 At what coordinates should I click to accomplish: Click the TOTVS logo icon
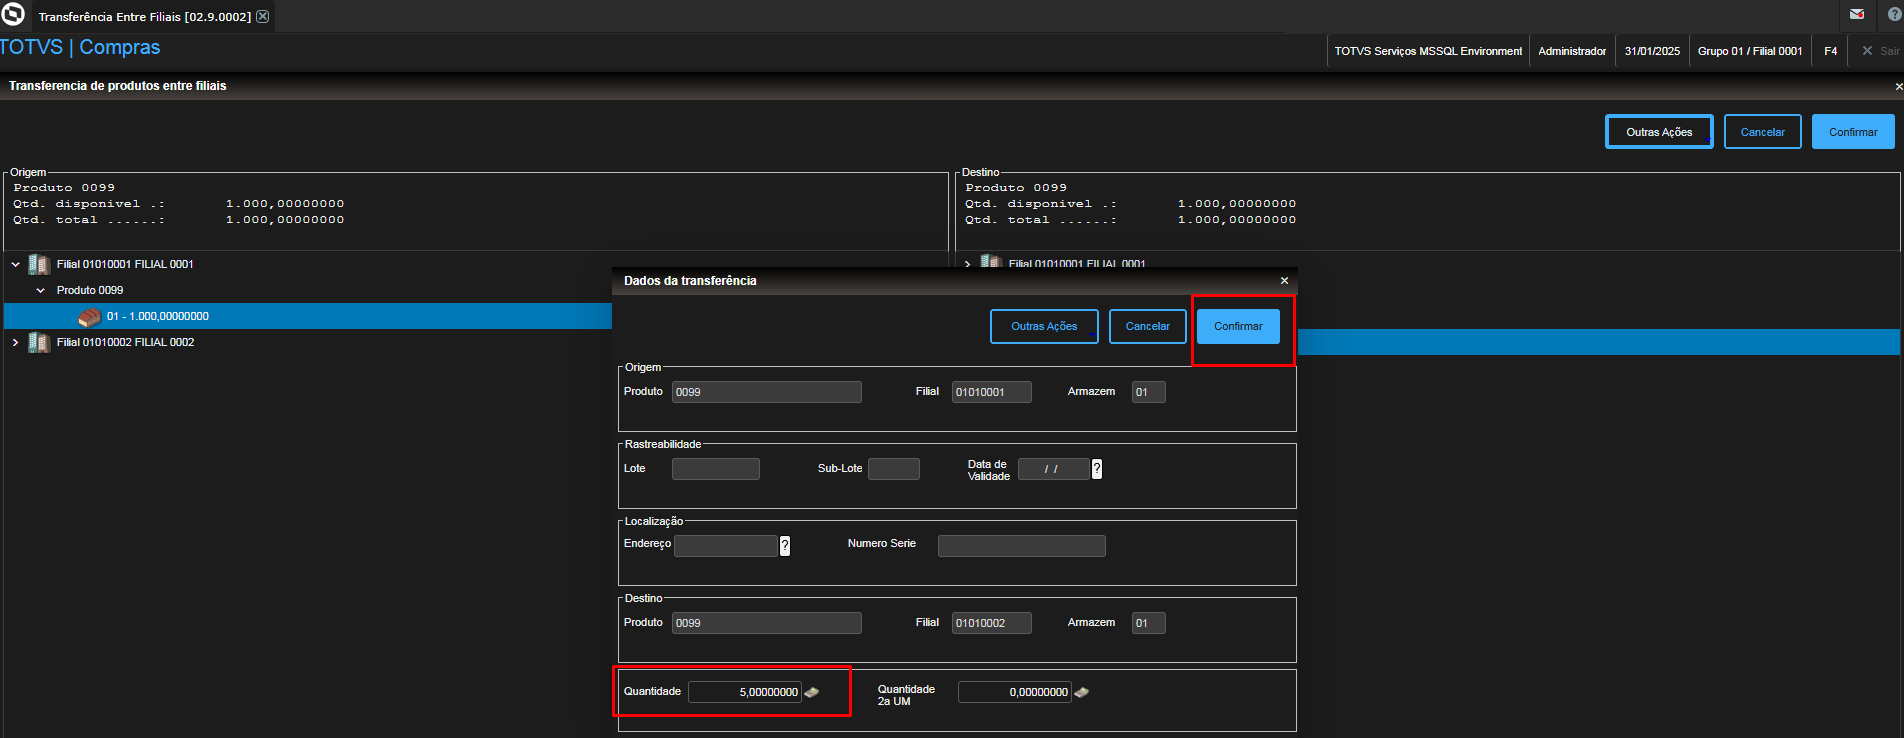[x=13, y=15]
